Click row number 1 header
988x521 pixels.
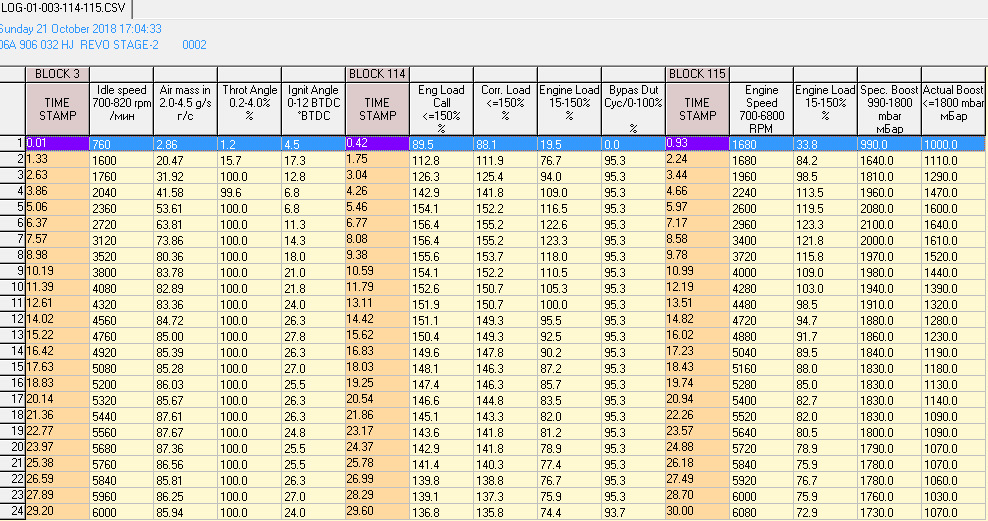(13, 144)
